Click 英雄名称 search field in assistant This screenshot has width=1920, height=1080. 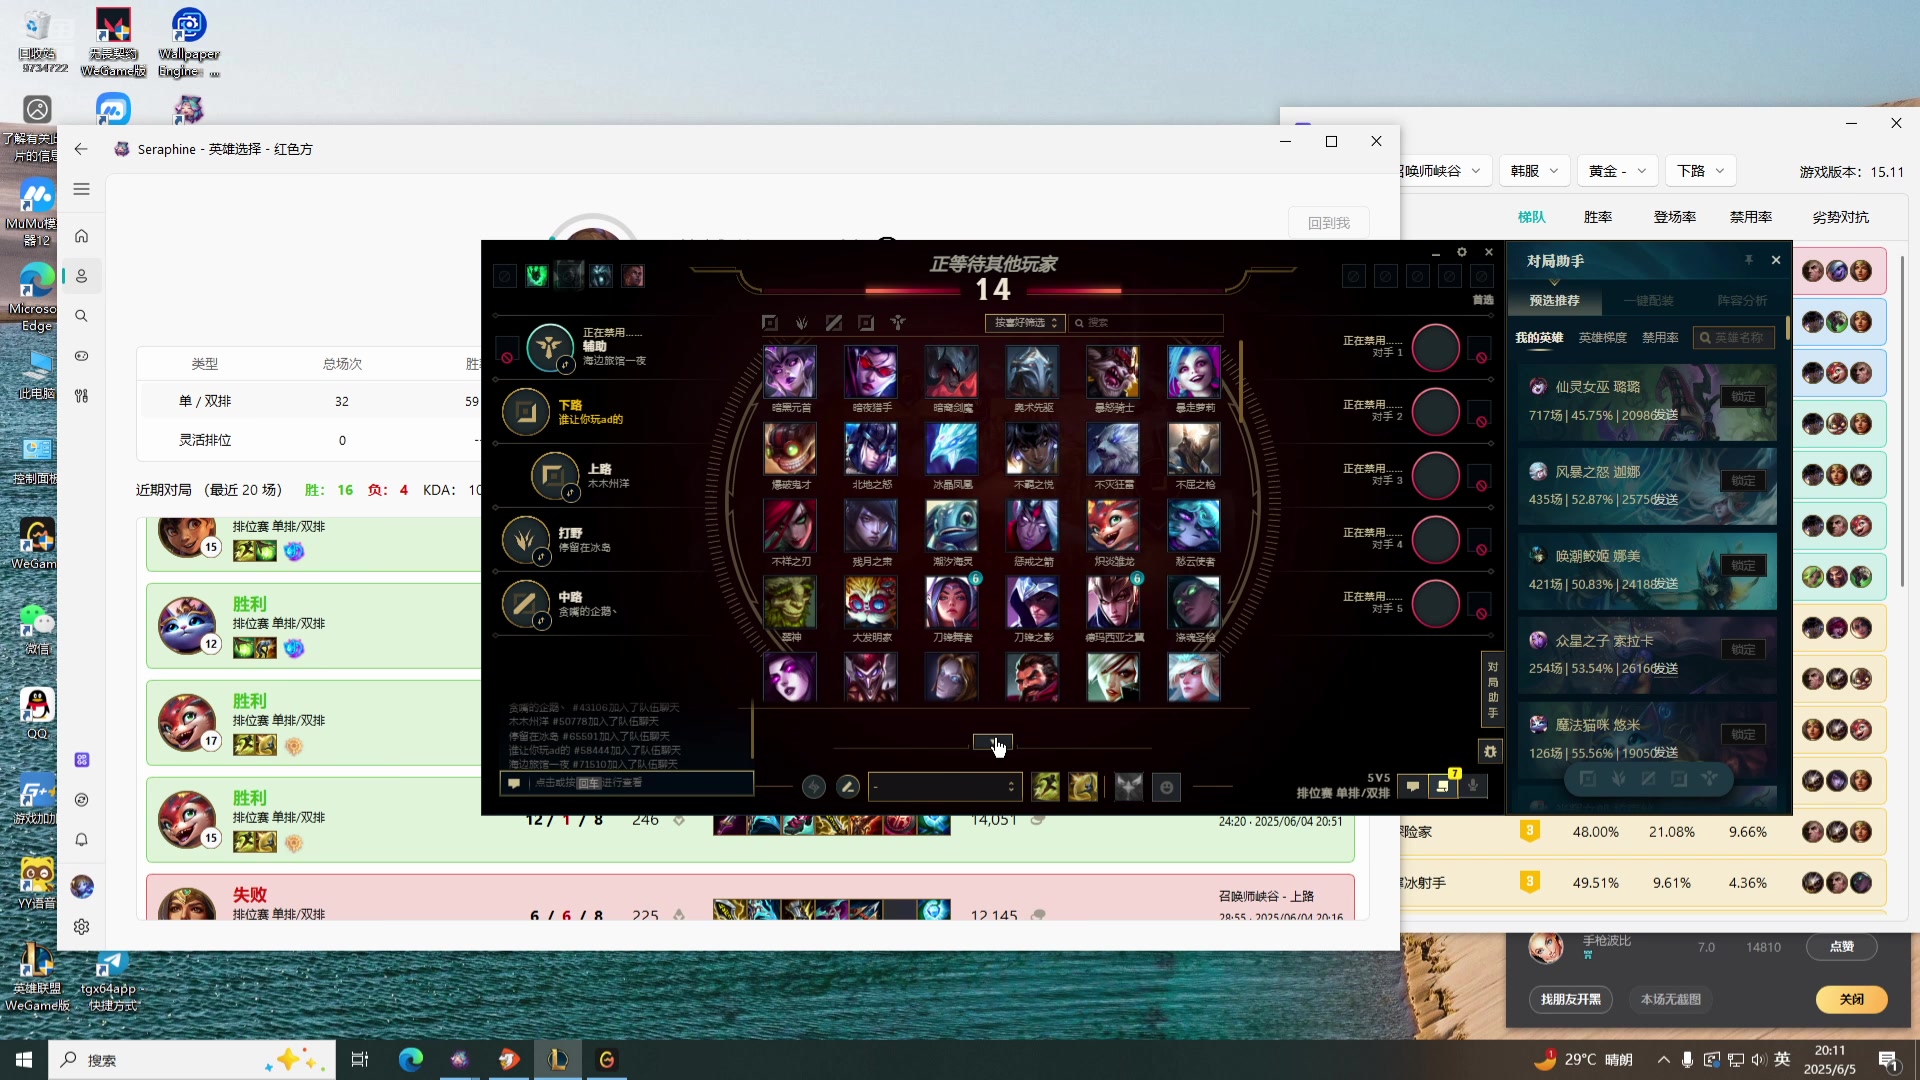pos(1734,338)
